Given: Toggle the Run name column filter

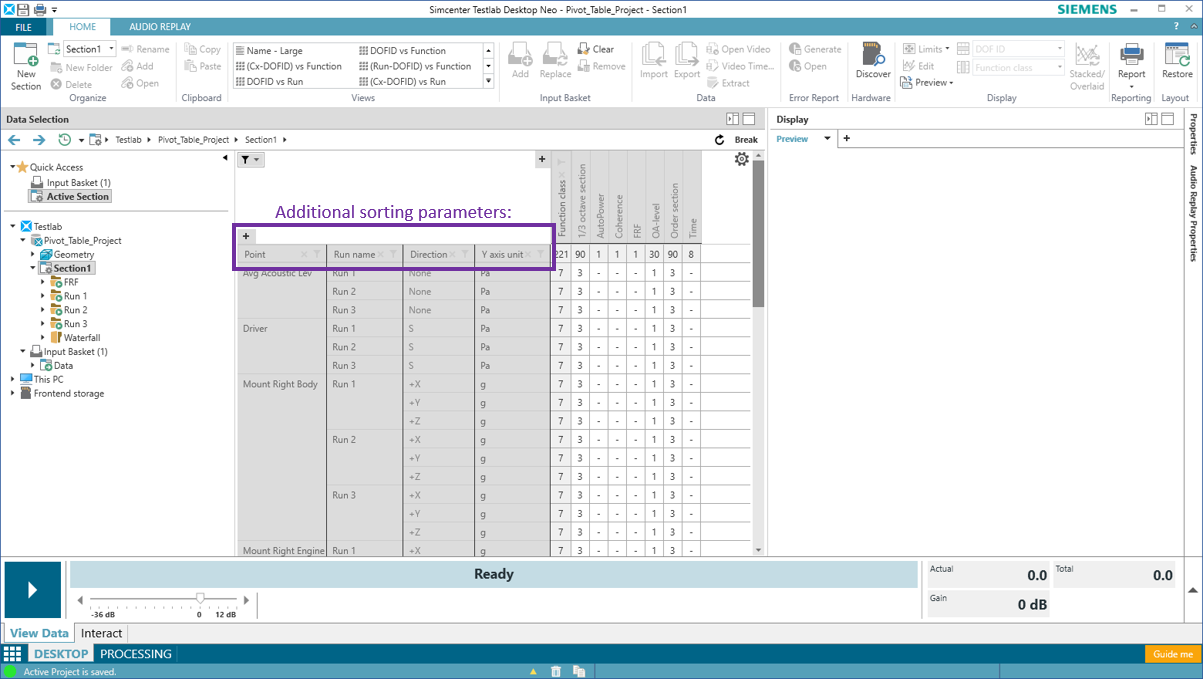Looking at the screenshot, I should point(393,255).
